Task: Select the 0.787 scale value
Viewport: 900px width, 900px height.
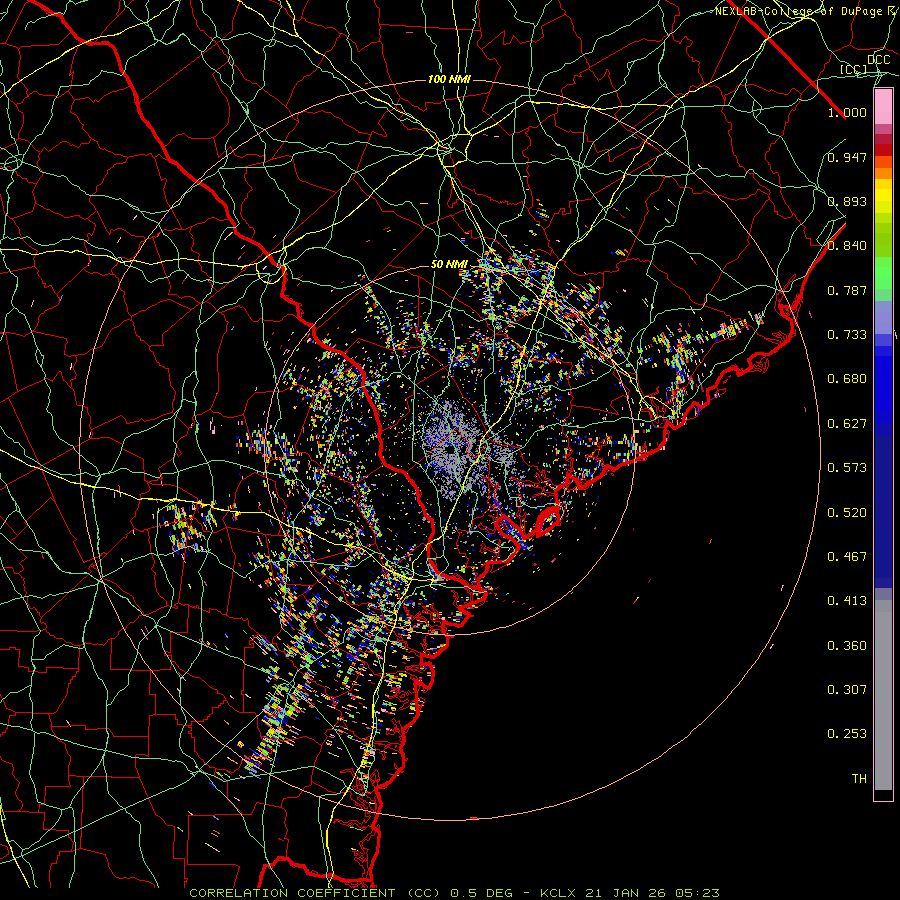Action: tap(847, 290)
